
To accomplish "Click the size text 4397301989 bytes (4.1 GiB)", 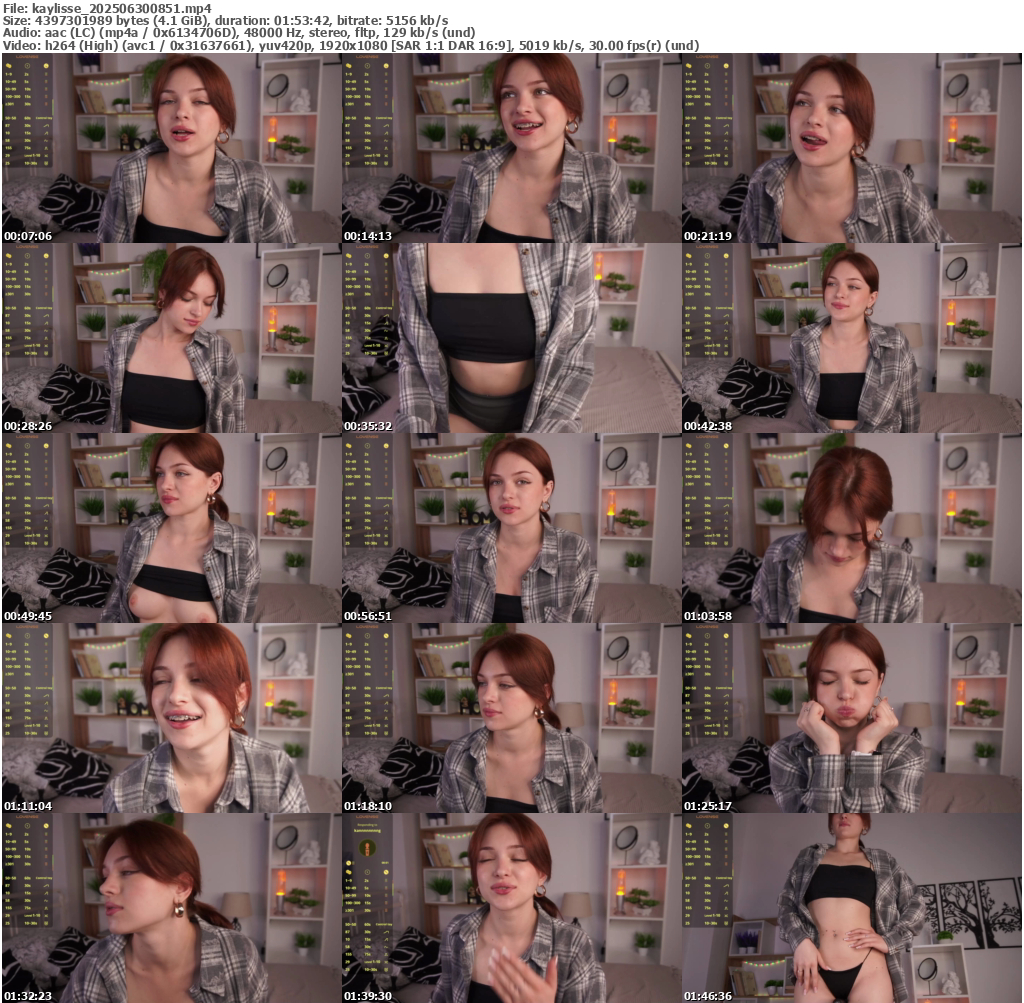I will [x=121, y=20].
